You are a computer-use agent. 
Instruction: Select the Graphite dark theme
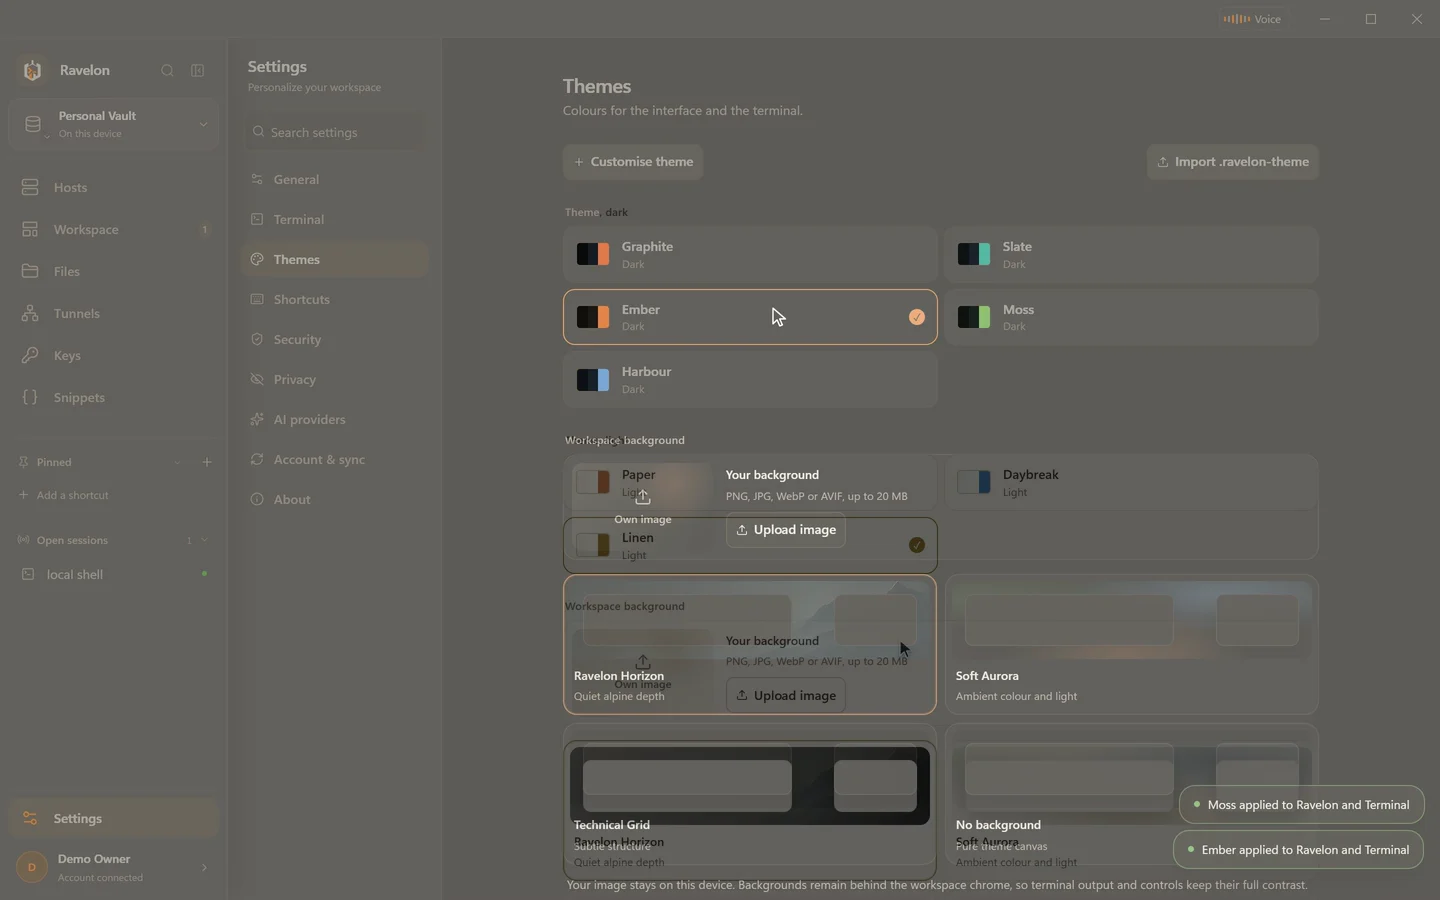750,254
